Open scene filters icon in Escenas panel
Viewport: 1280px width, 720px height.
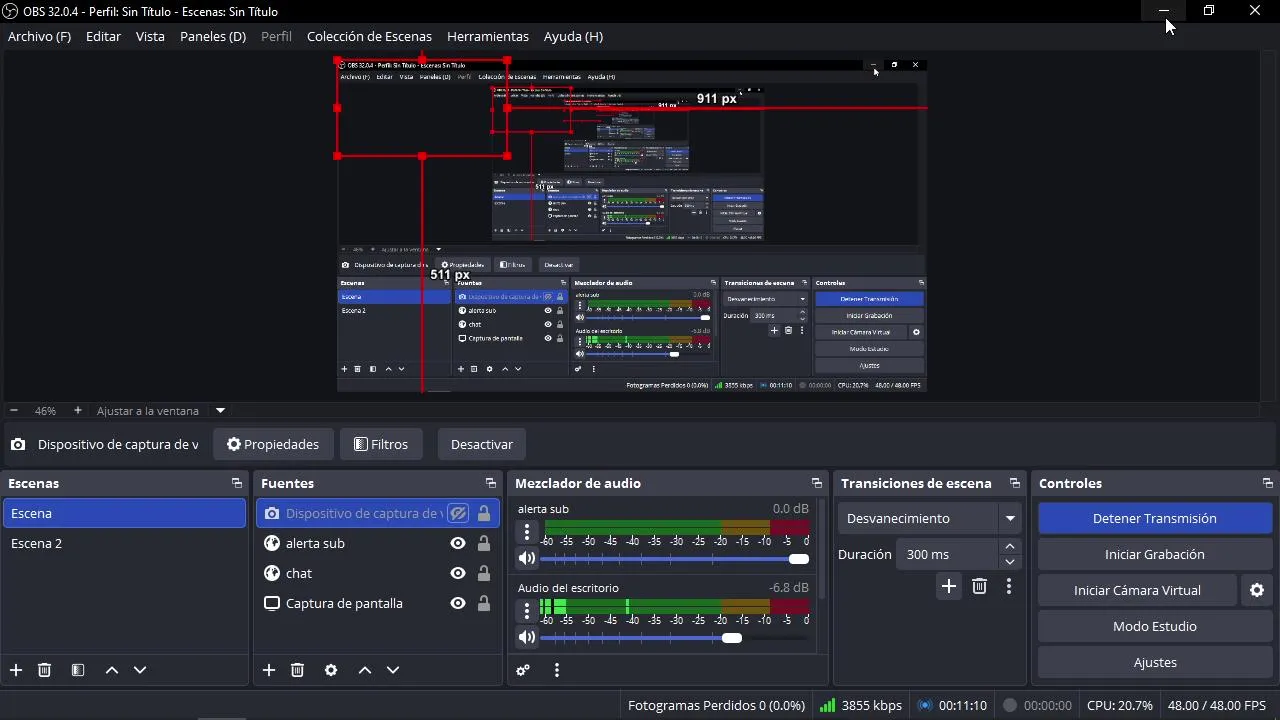(78, 670)
